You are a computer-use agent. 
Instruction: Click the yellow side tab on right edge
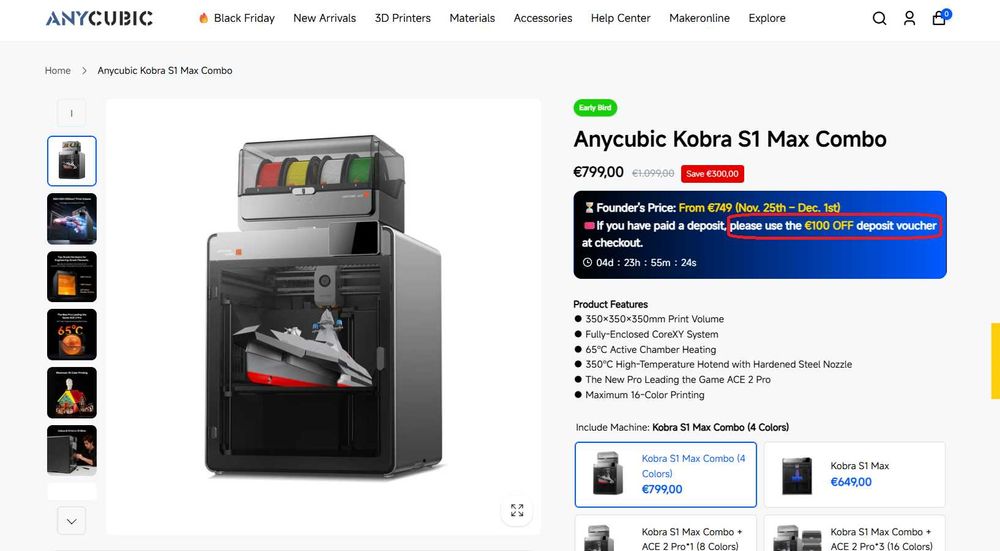[996, 361]
